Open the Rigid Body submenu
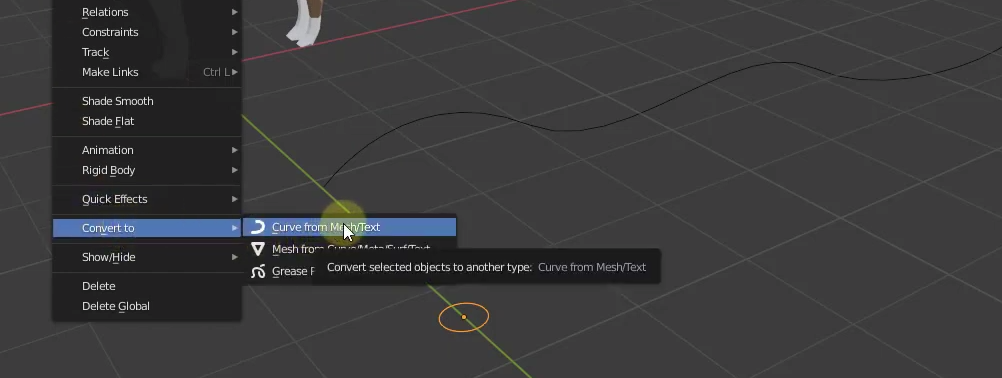This screenshot has height=378, width=1002. [146, 170]
